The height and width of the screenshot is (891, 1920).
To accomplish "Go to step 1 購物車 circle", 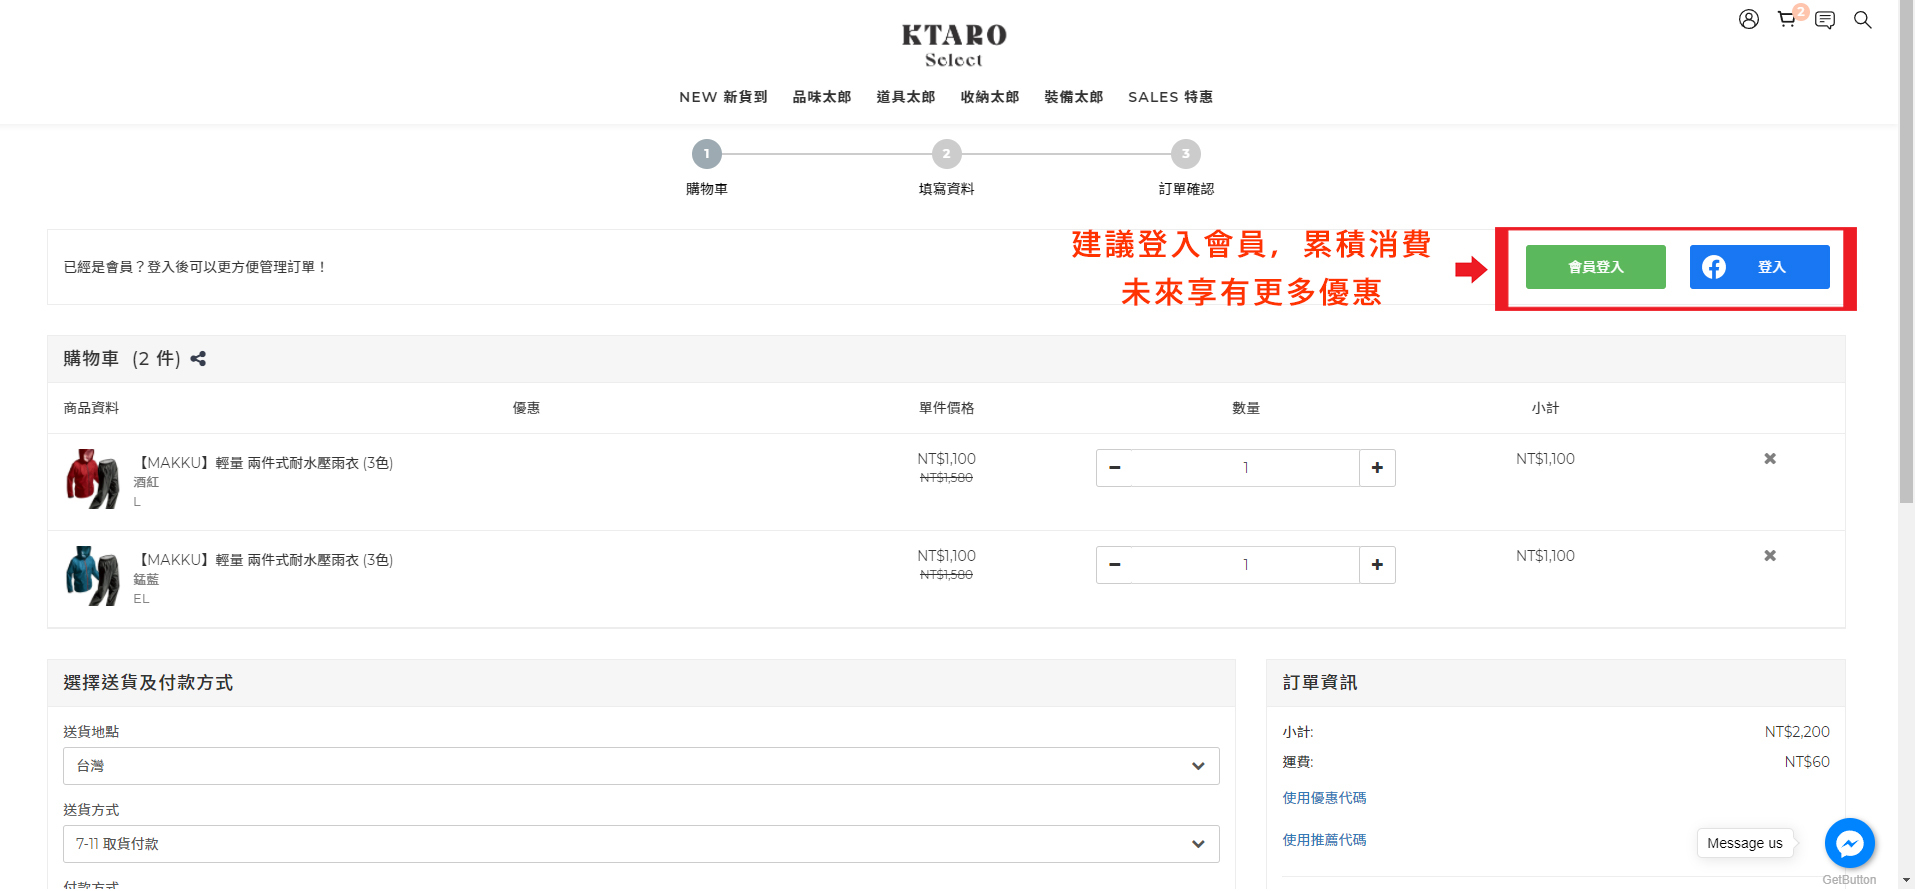I will point(706,154).
